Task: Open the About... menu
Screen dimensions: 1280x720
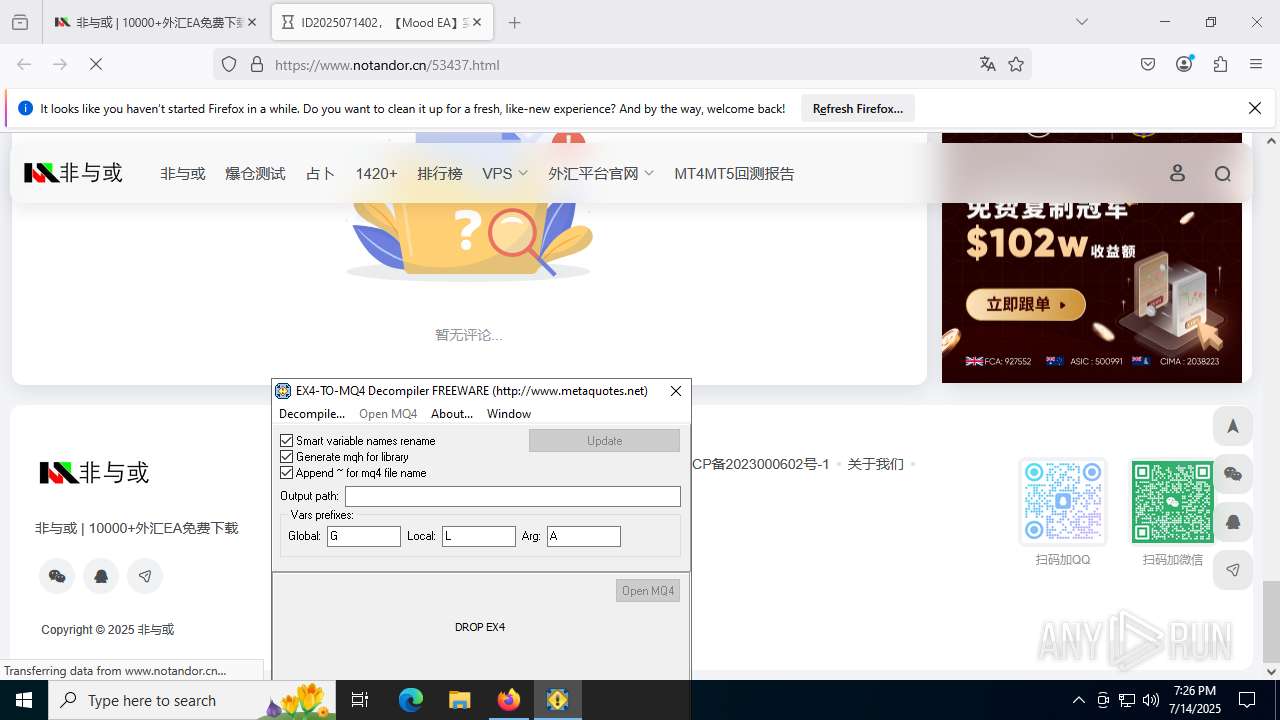Action: click(x=452, y=413)
